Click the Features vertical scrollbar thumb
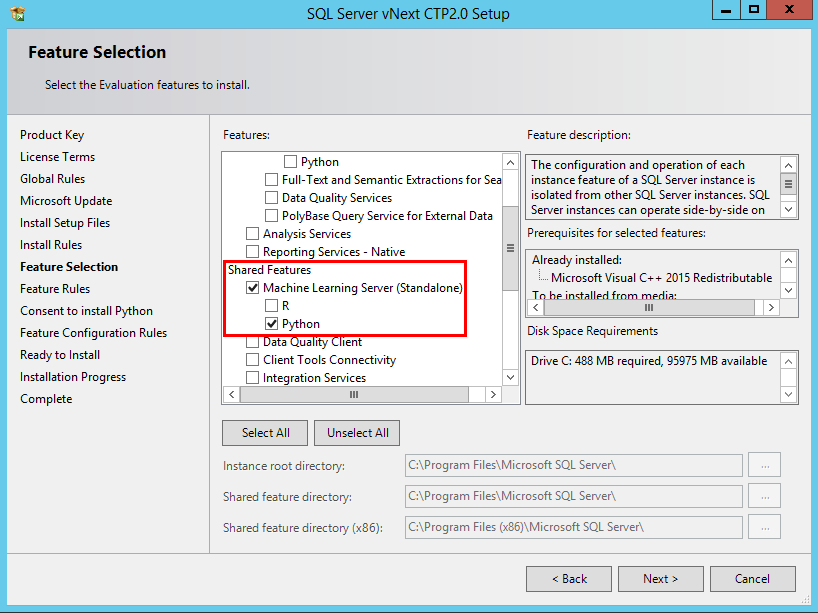 pyautogui.click(x=510, y=248)
